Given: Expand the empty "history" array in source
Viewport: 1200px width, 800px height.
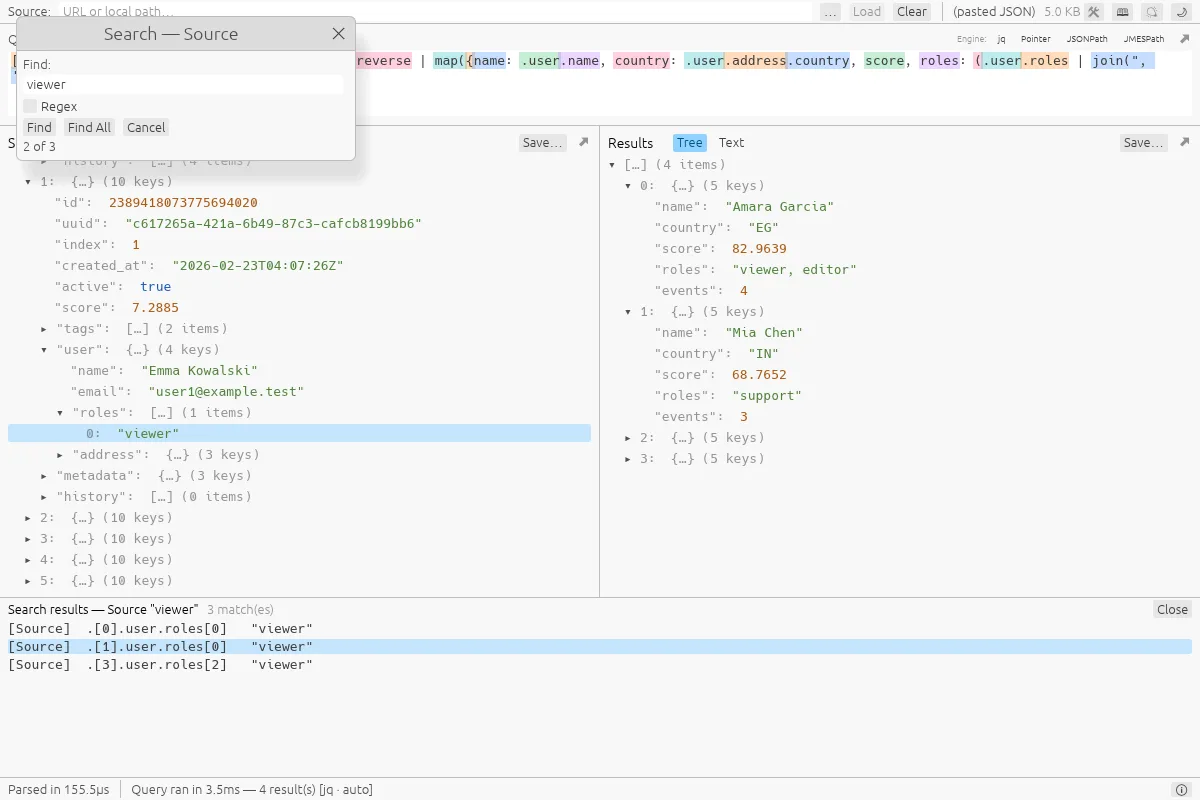Looking at the screenshot, I should (44, 497).
